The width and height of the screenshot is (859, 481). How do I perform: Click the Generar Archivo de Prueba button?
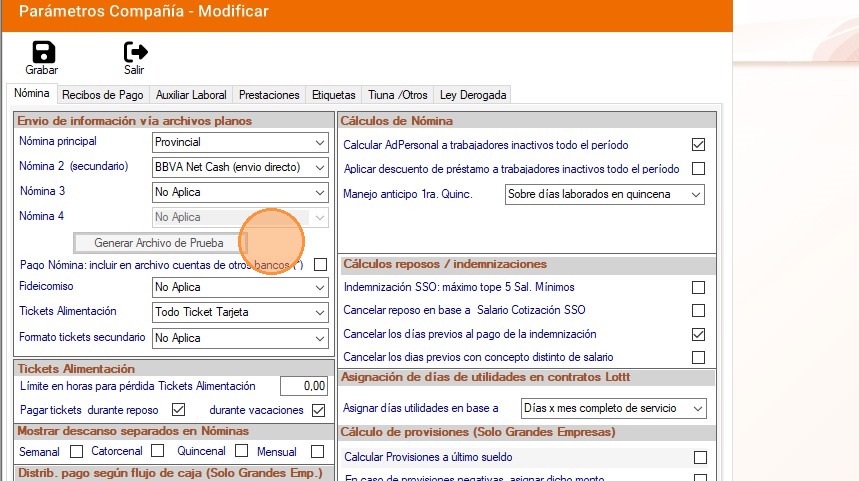pyautogui.click(x=160, y=243)
